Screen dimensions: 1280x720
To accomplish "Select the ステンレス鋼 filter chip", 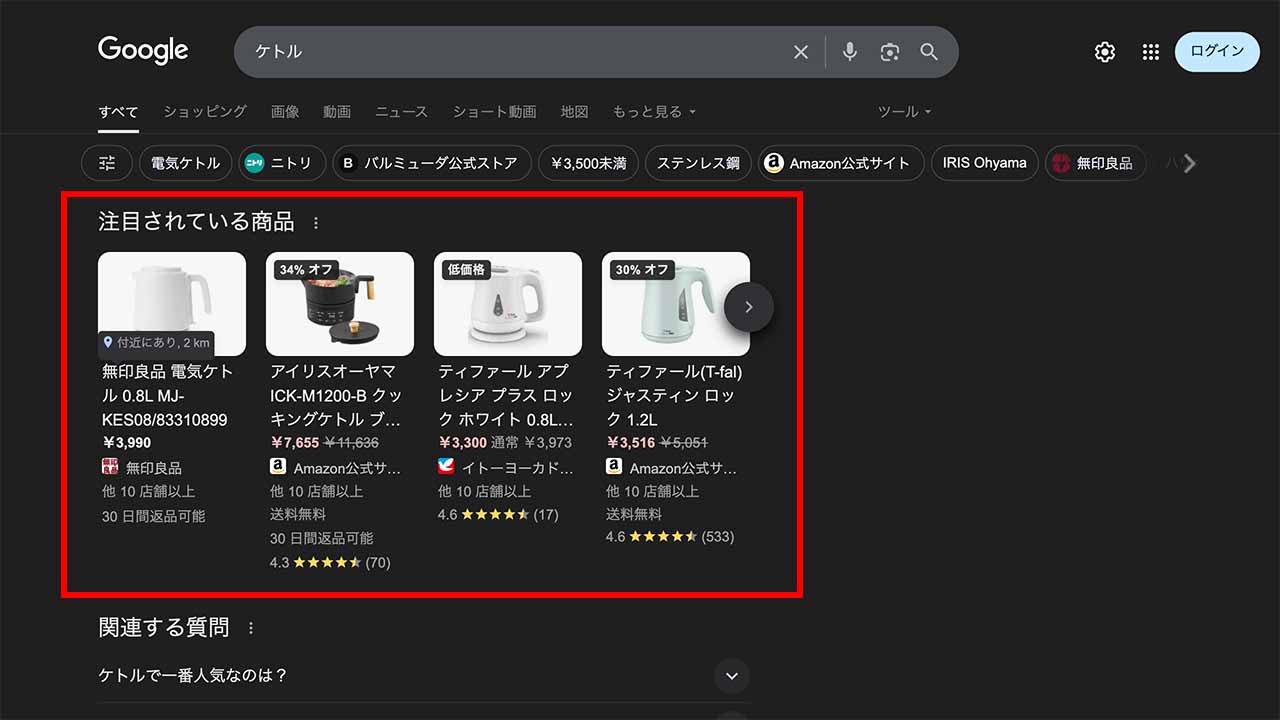I will pyautogui.click(x=698, y=163).
